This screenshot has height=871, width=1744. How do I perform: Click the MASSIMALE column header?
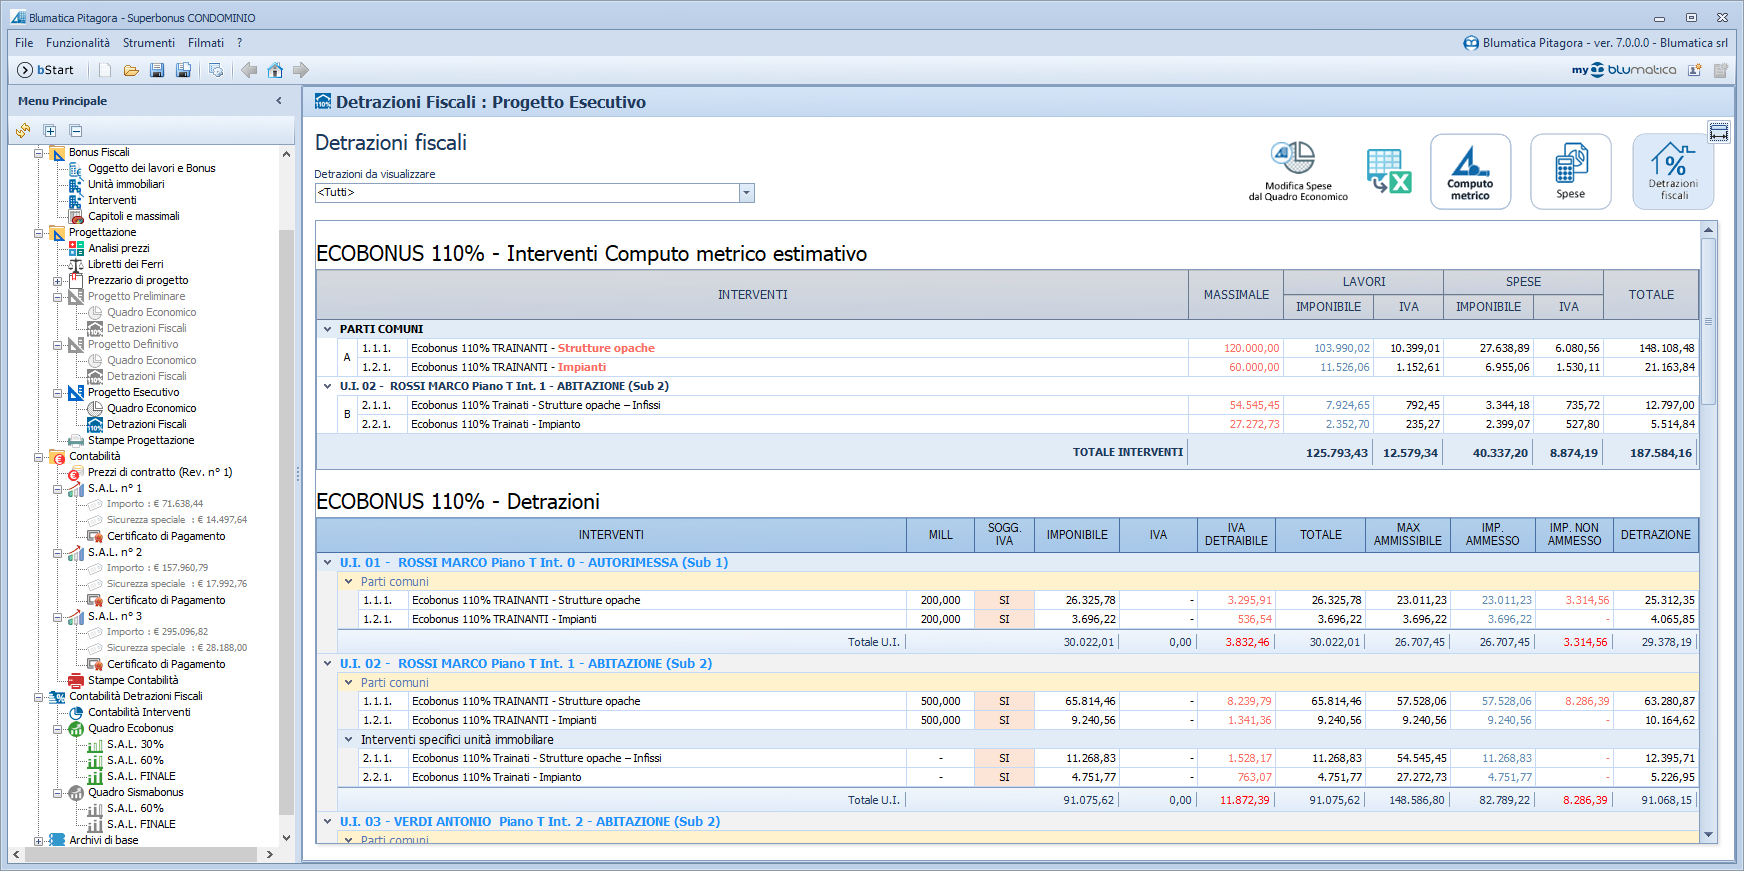[x=1236, y=295]
